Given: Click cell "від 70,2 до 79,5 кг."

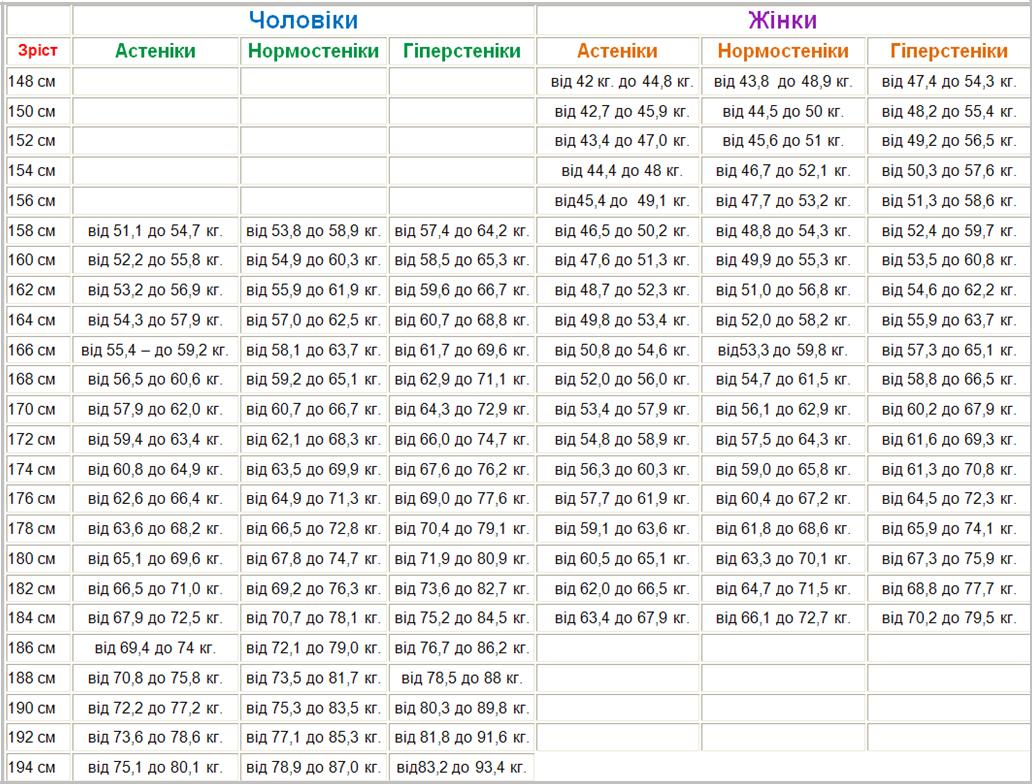Looking at the screenshot, I should coord(949,618).
